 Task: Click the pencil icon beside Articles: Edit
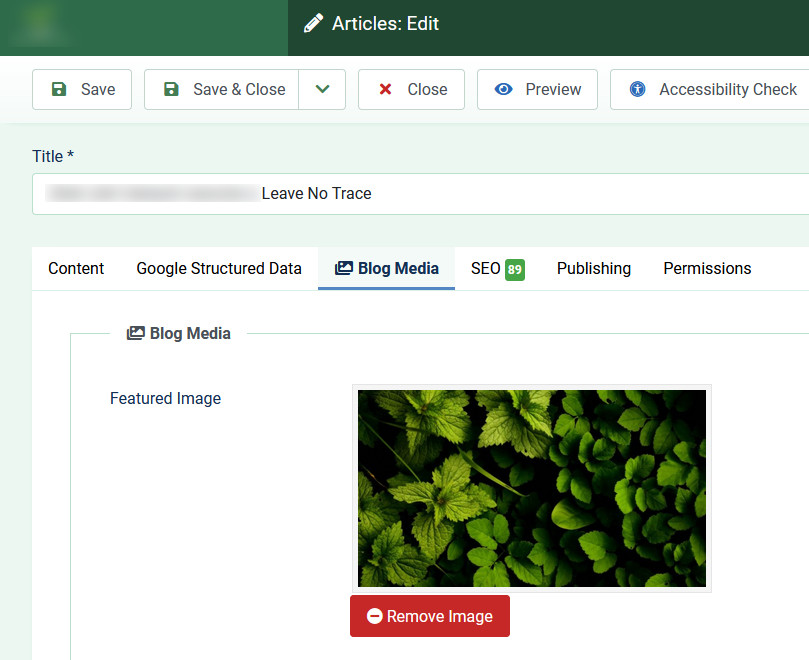click(x=314, y=23)
